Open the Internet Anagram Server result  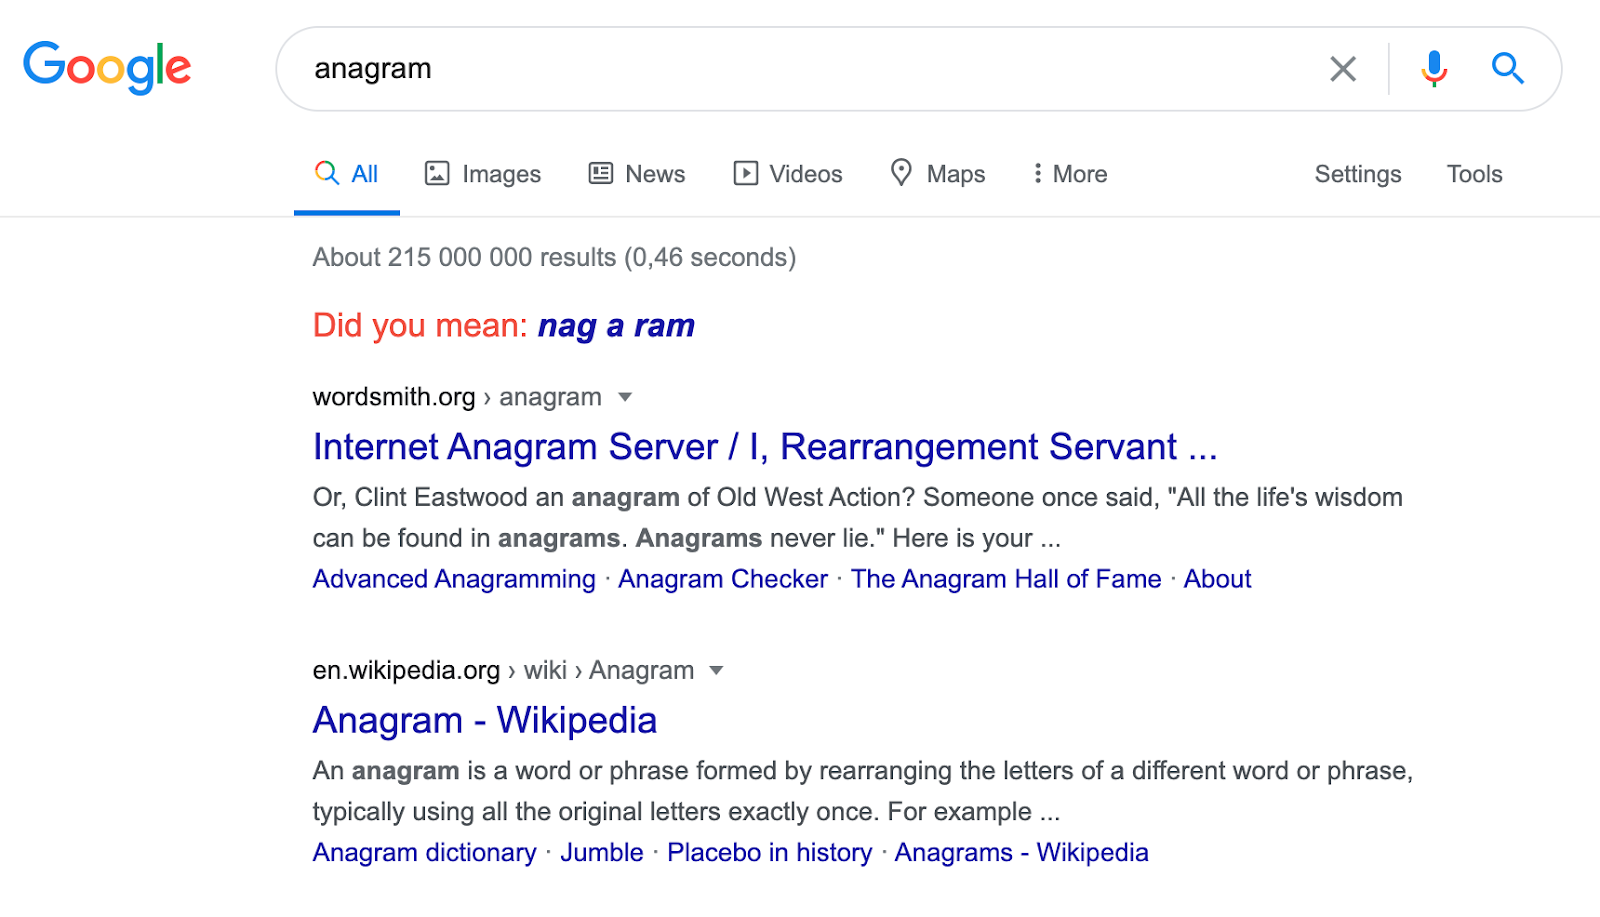pyautogui.click(x=765, y=447)
